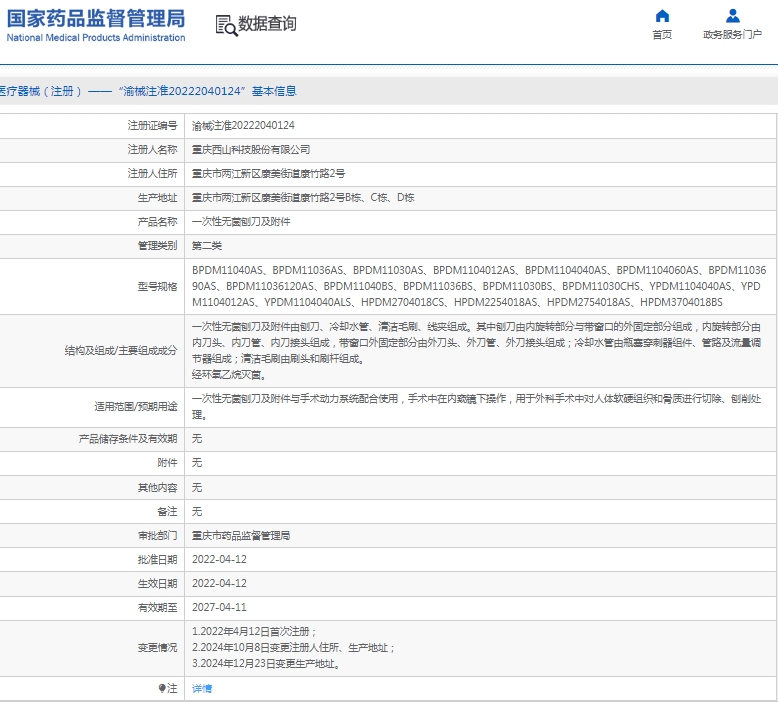
Task: Click the 审批部门 label
Action: pos(157,535)
